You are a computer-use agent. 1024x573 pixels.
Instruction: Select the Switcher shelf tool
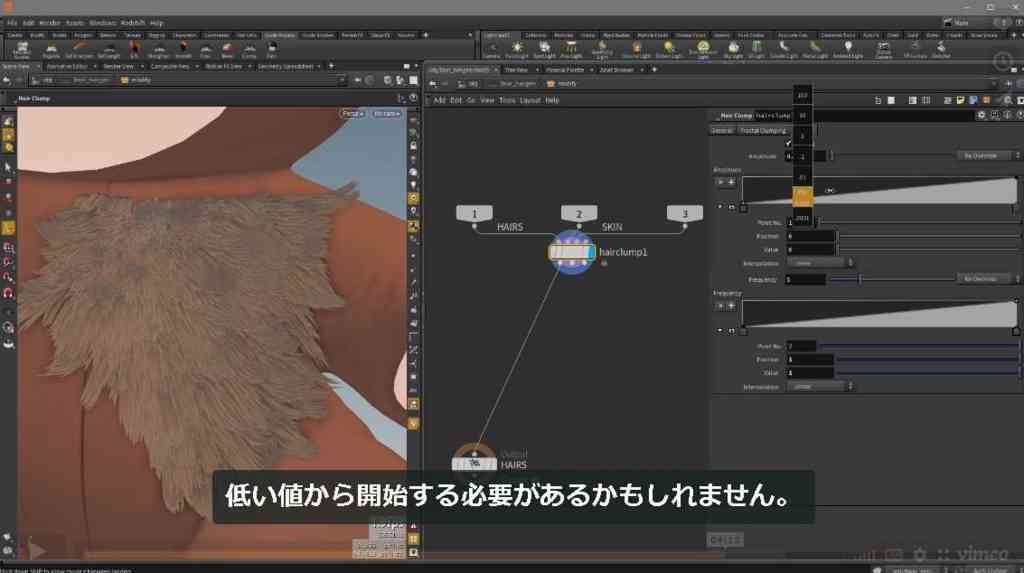[940, 50]
